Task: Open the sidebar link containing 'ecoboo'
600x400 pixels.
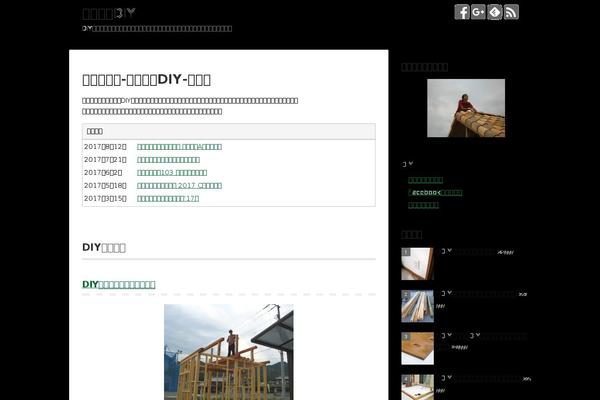Action: point(435,193)
